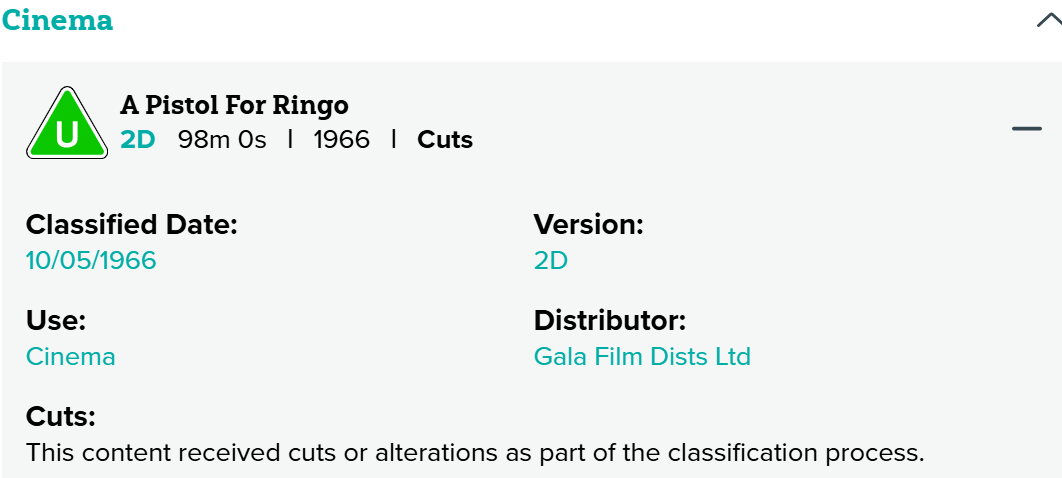Click the white U letter inside the triangle
The width and height of the screenshot is (1062, 478).
click(66, 135)
